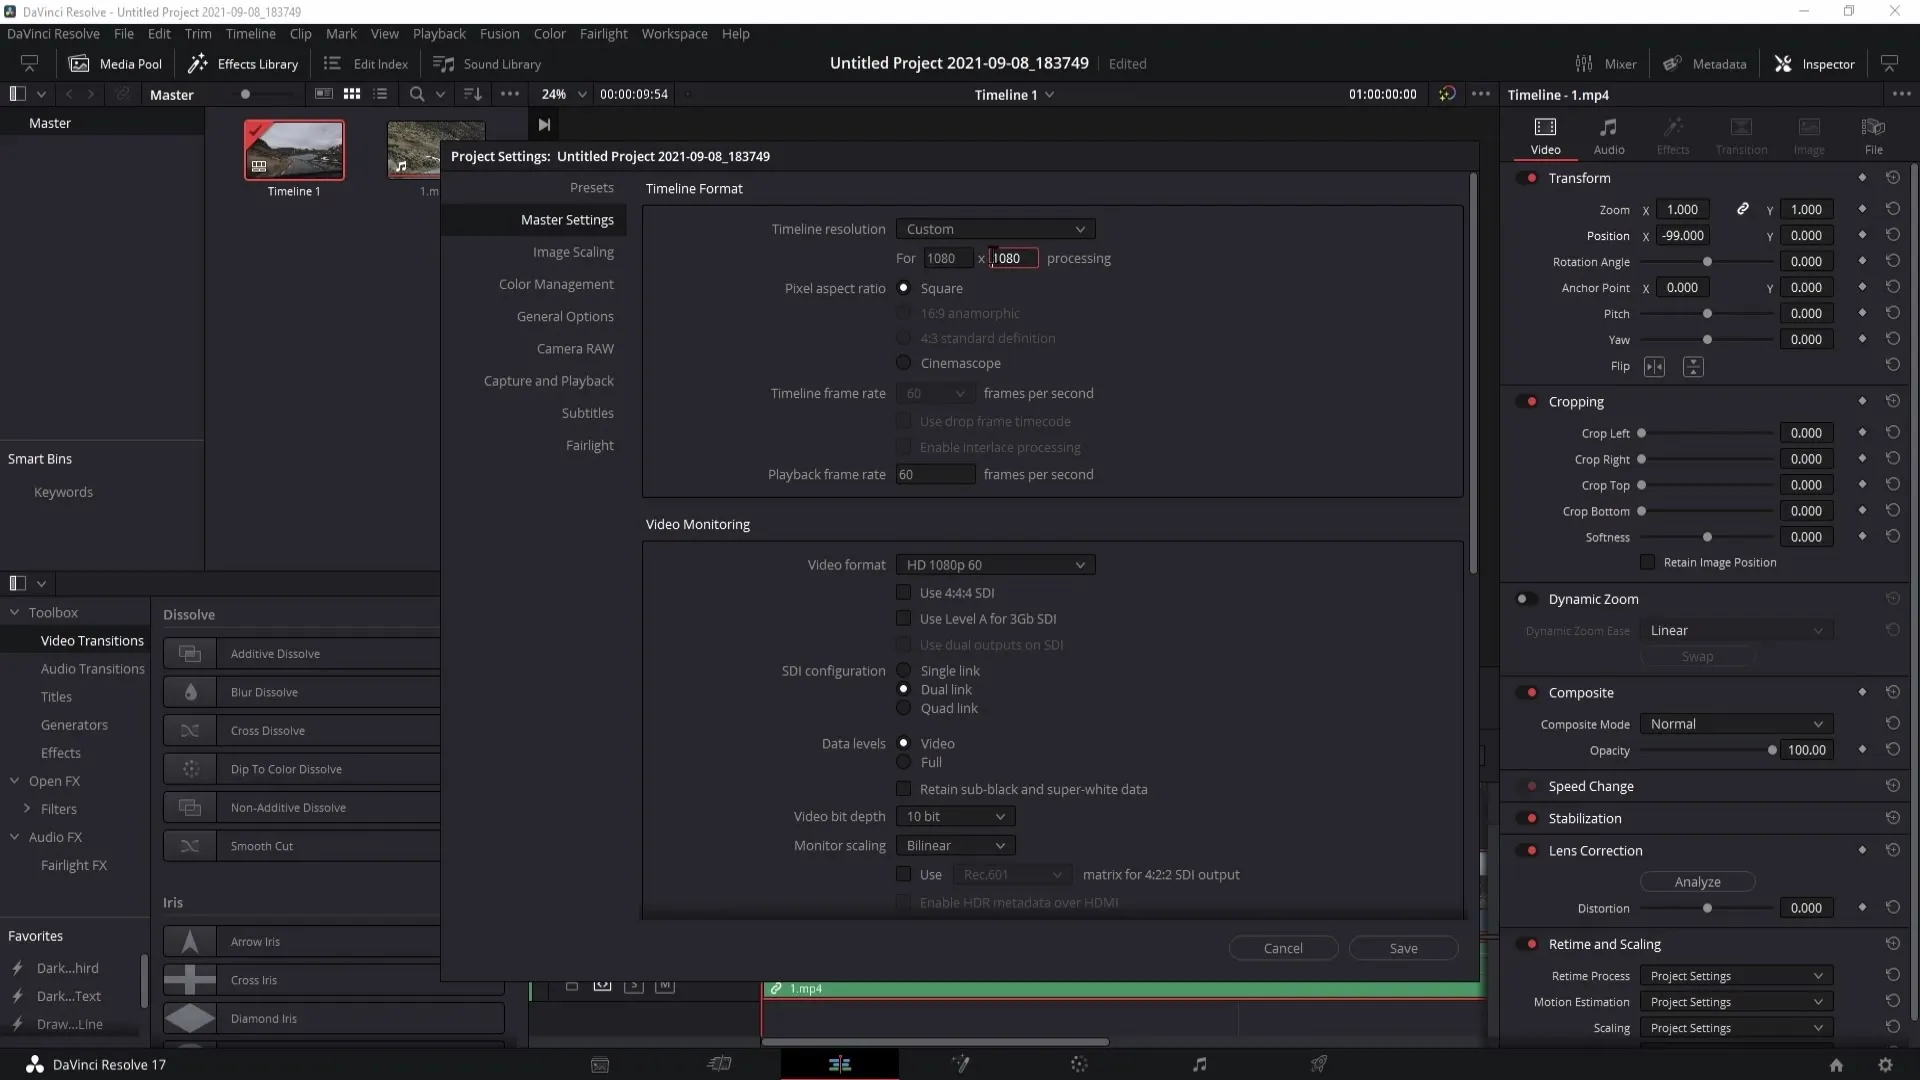Click the Save button
The image size is (1920, 1080).
(1403, 948)
